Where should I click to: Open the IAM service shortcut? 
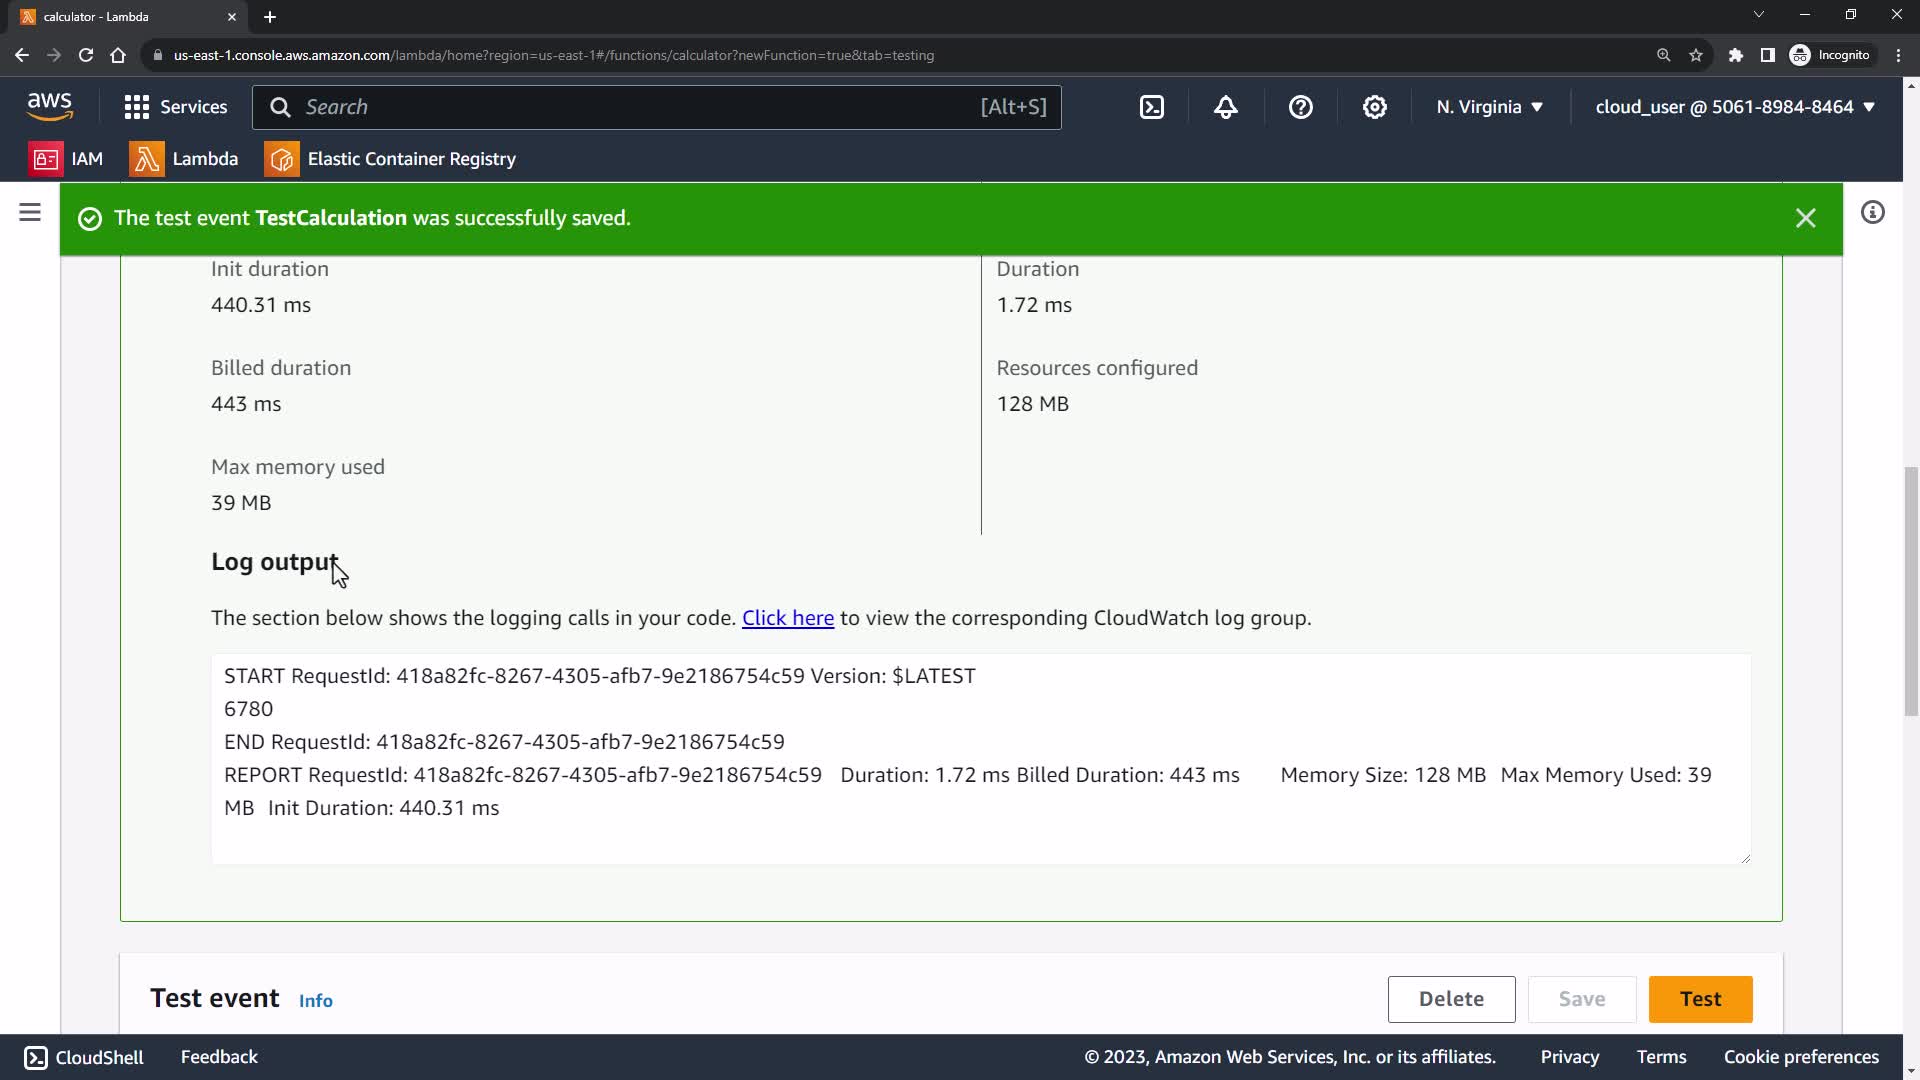point(67,159)
